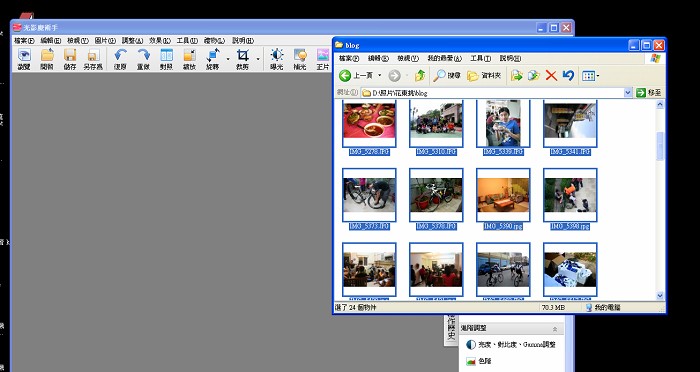Open the 檔案 menu in the blog window
The height and width of the screenshot is (372, 700).
349,59
